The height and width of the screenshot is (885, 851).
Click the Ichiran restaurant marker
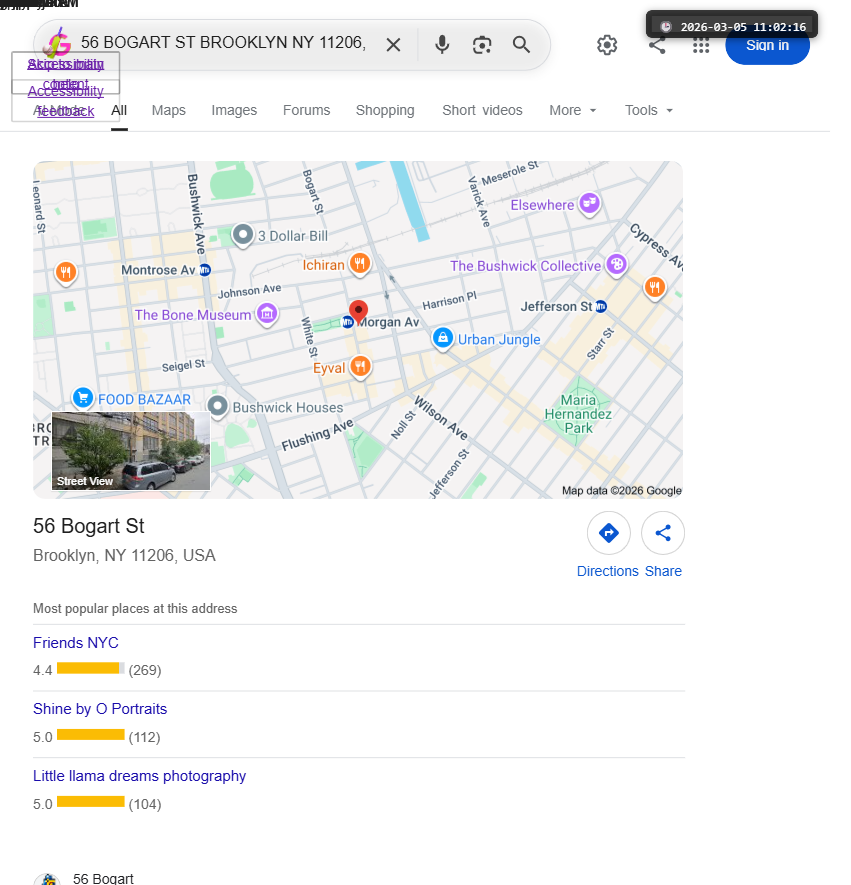pyautogui.click(x=360, y=264)
